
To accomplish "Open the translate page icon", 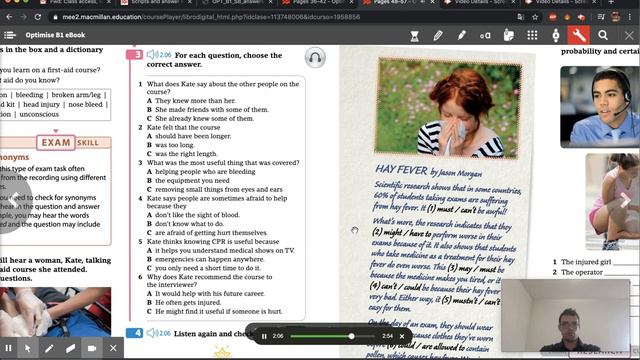I will click(x=520, y=17).
